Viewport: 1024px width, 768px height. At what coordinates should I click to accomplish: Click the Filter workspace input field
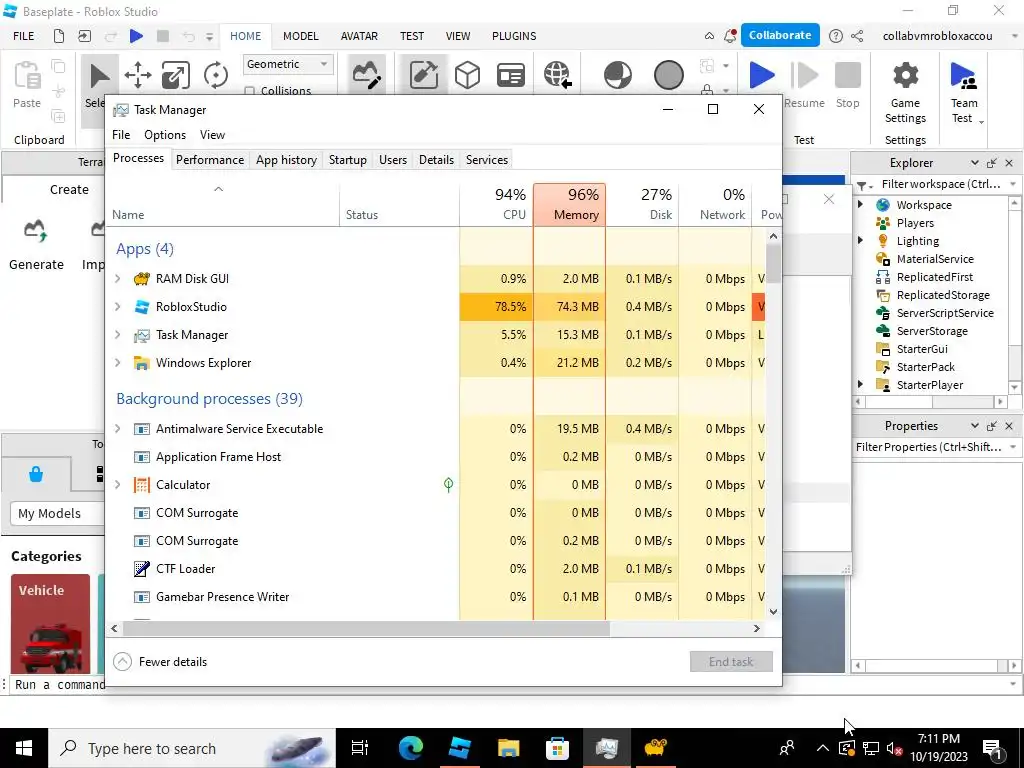(x=941, y=184)
